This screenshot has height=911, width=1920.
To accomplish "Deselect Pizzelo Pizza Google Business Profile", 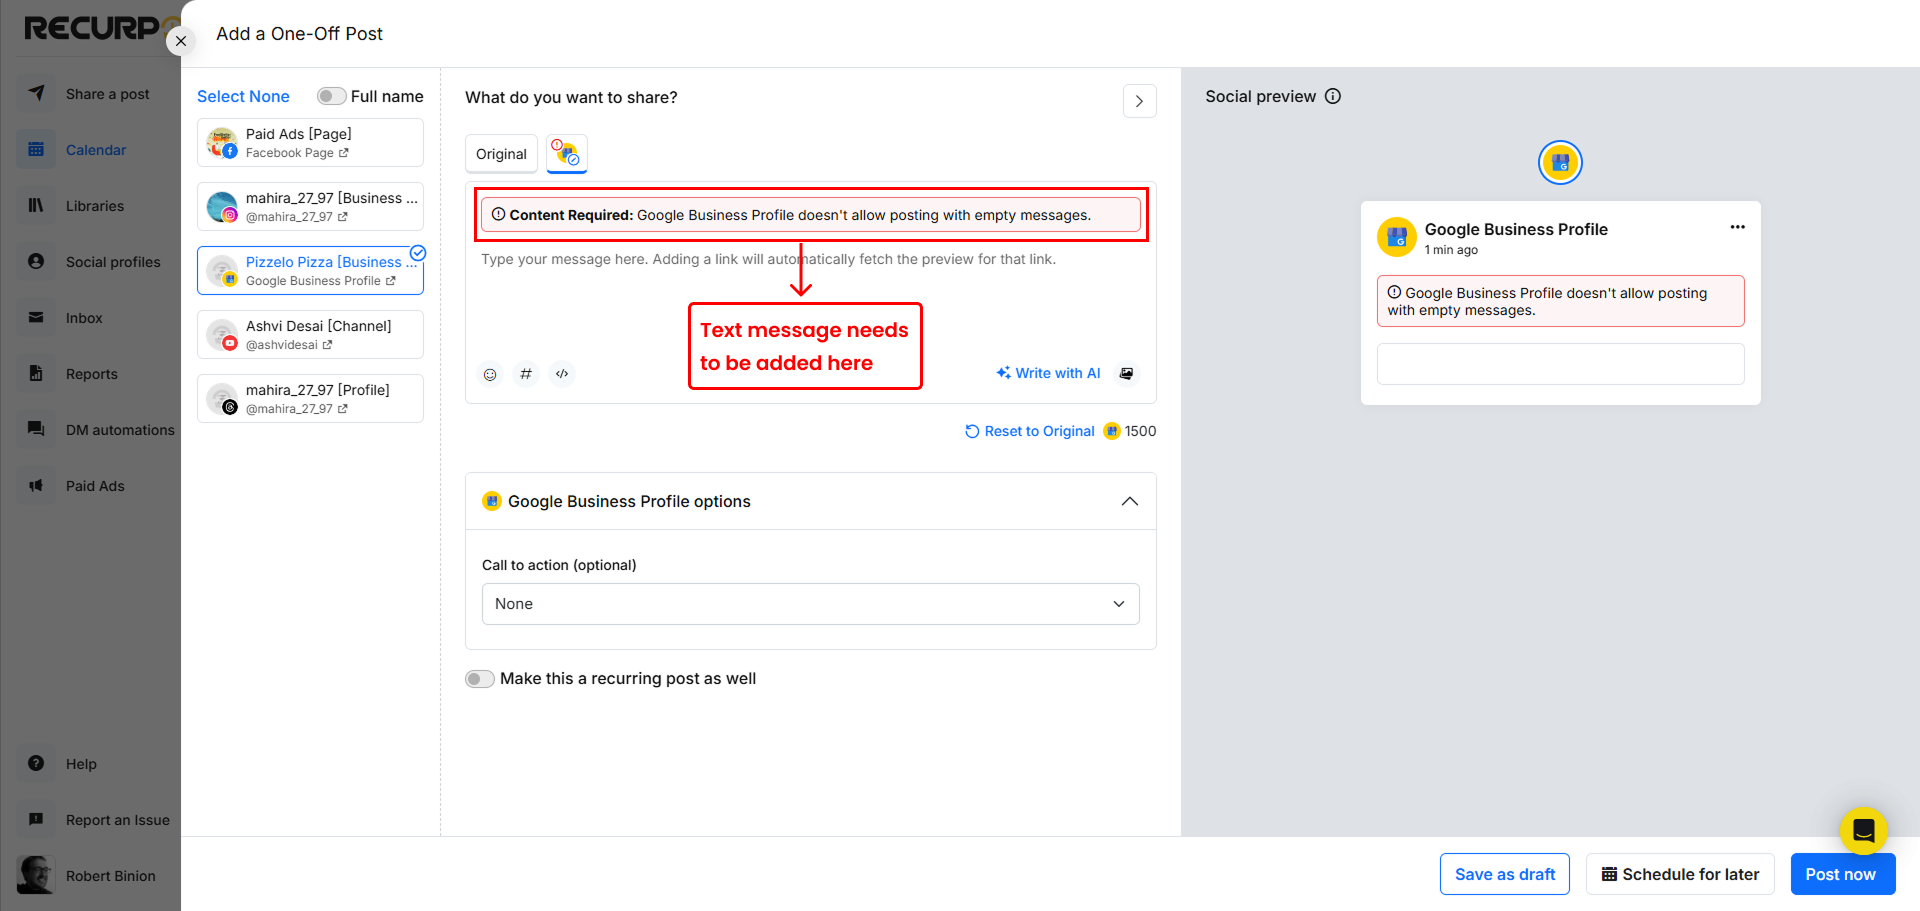I will tap(310, 270).
